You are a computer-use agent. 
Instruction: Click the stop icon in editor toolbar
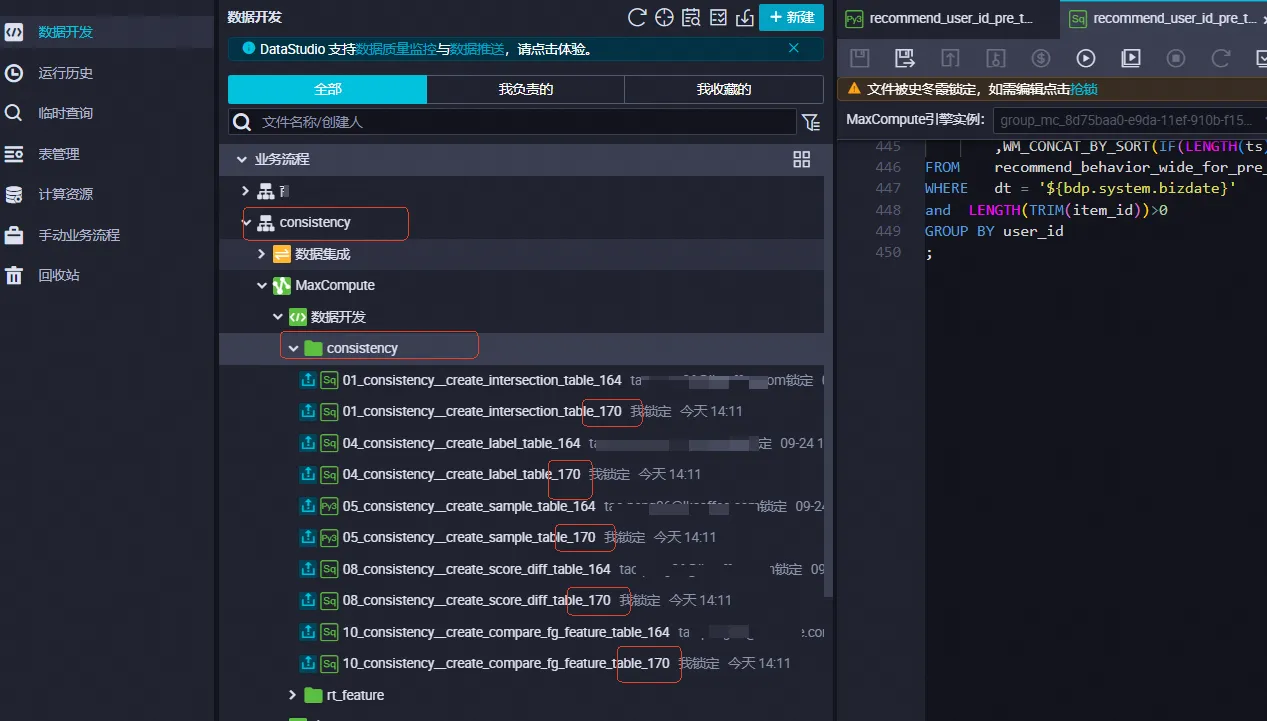[x=1176, y=58]
